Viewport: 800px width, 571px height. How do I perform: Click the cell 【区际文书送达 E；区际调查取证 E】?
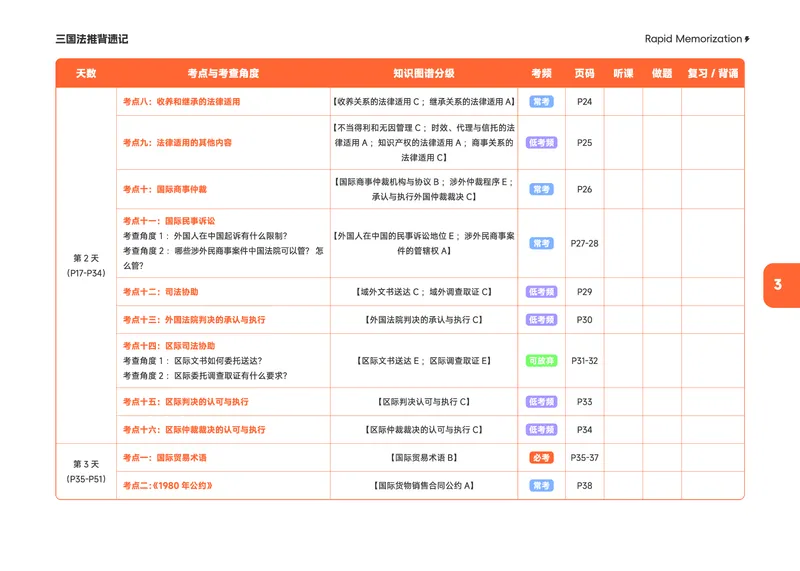[424, 361]
